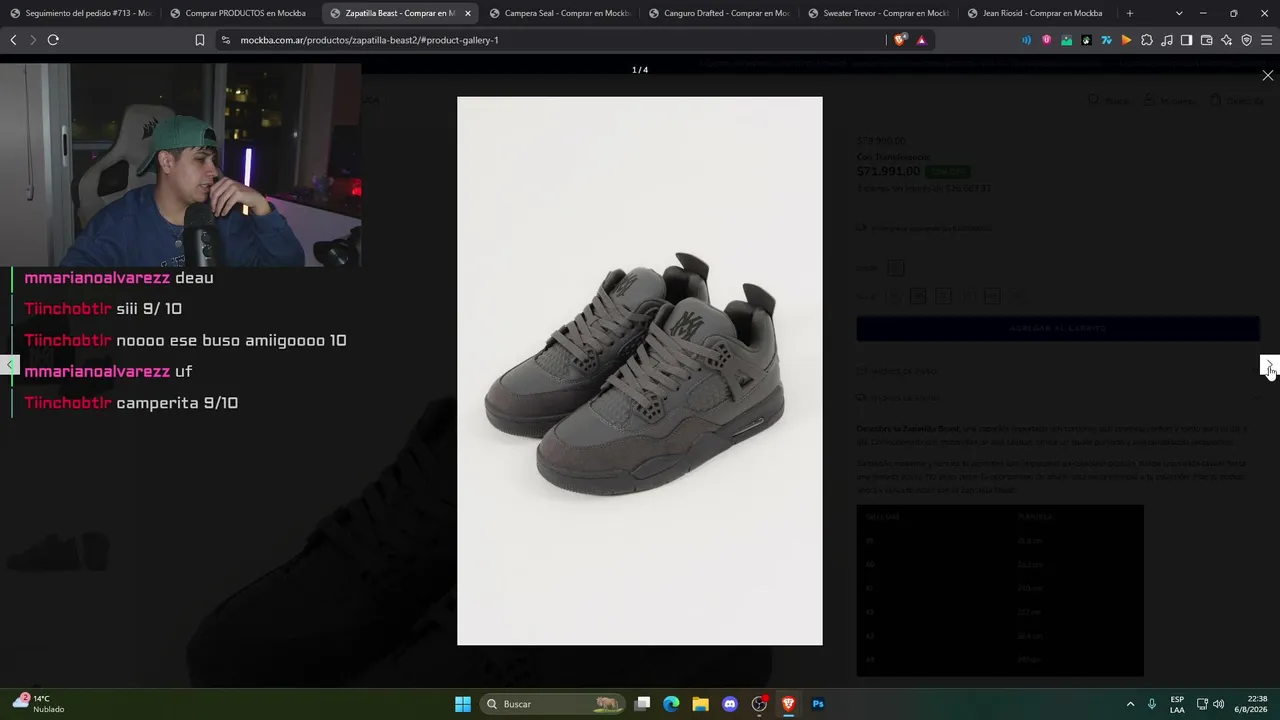Open a new browser tab

(1130, 13)
